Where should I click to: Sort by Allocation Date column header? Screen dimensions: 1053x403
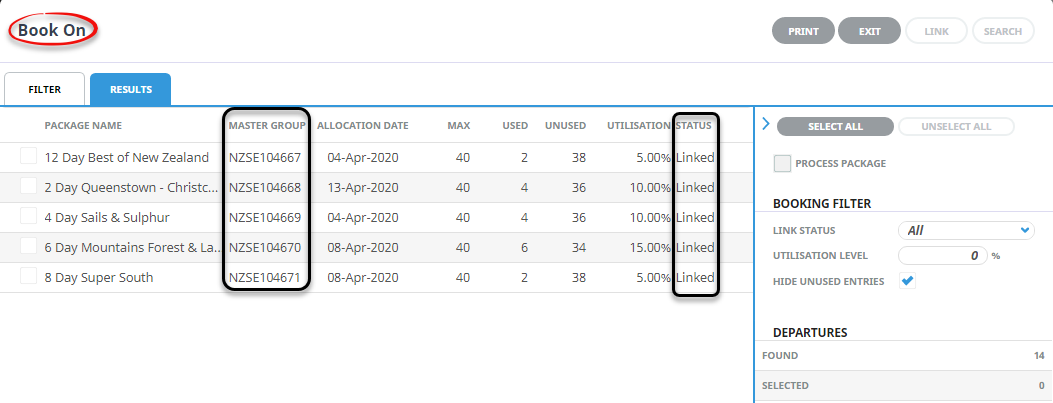(x=362, y=126)
